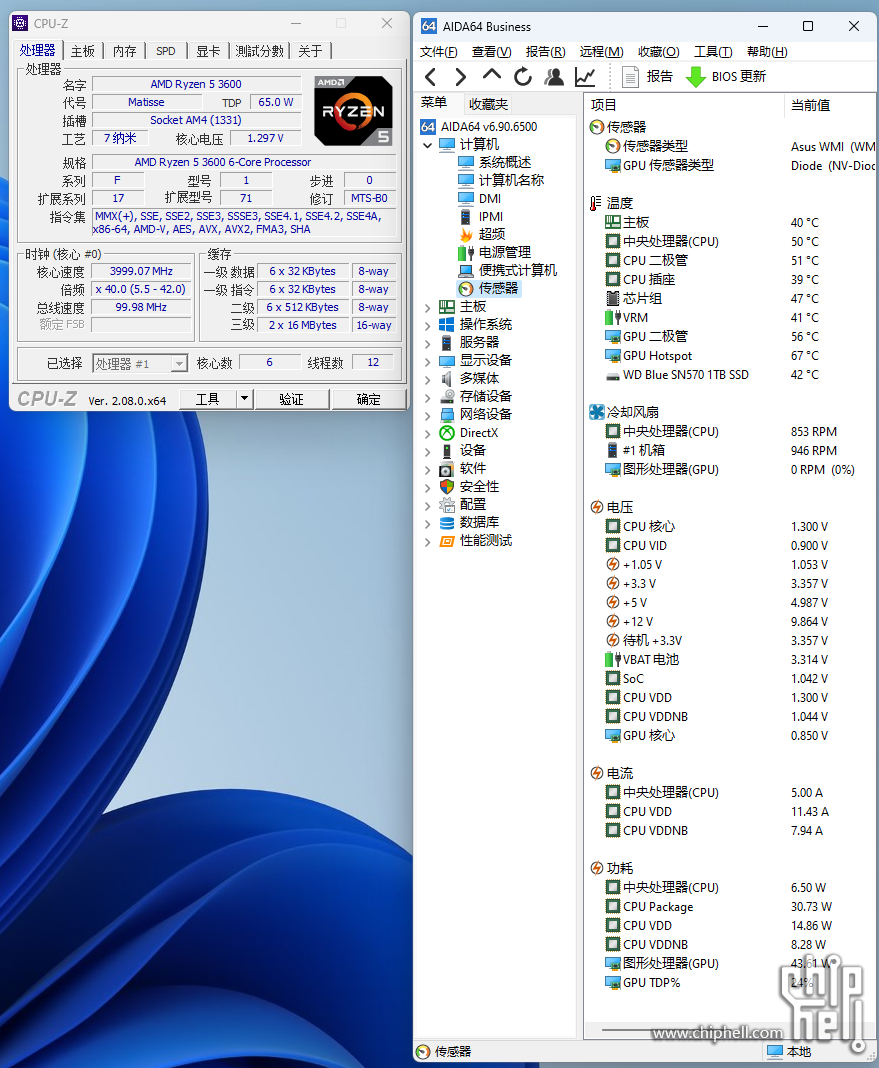
Task: Select the WD Blue SN570 1TB SSD row
Action: (730, 375)
